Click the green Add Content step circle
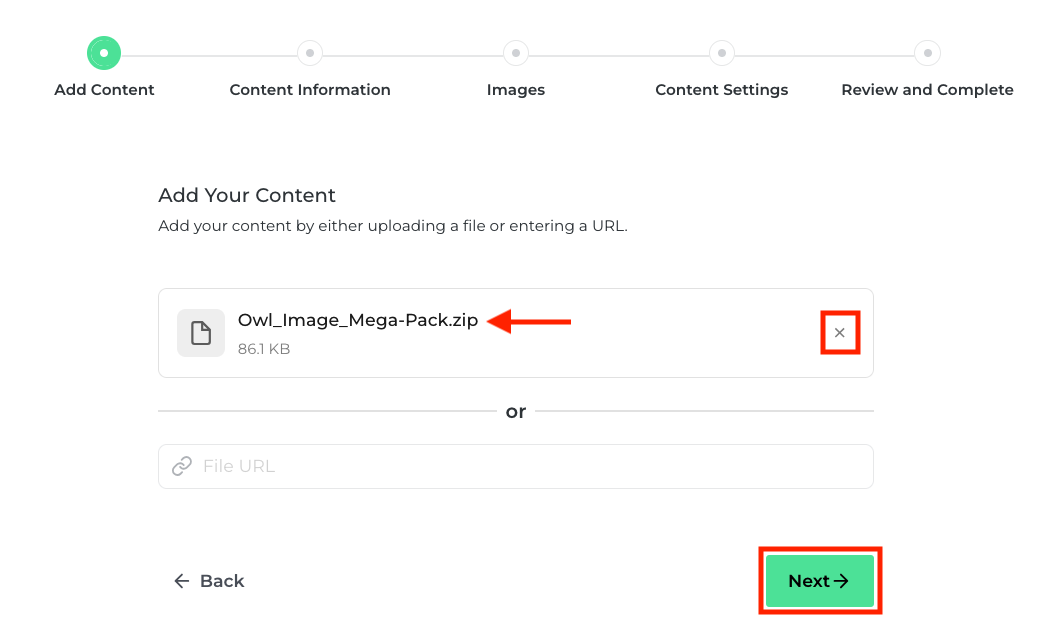The width and height of the screenshot is (1049, 639). [x=104, y=53]
